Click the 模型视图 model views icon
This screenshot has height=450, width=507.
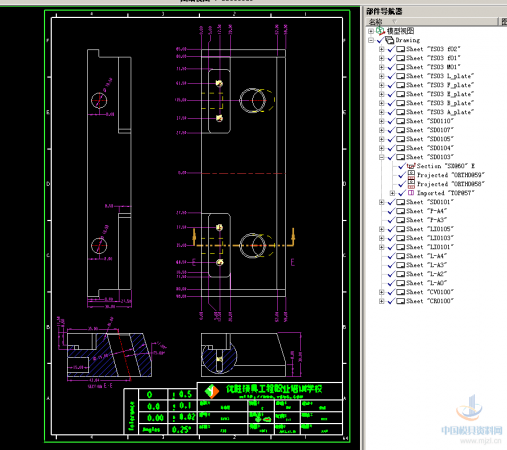[x=381, y=31]
